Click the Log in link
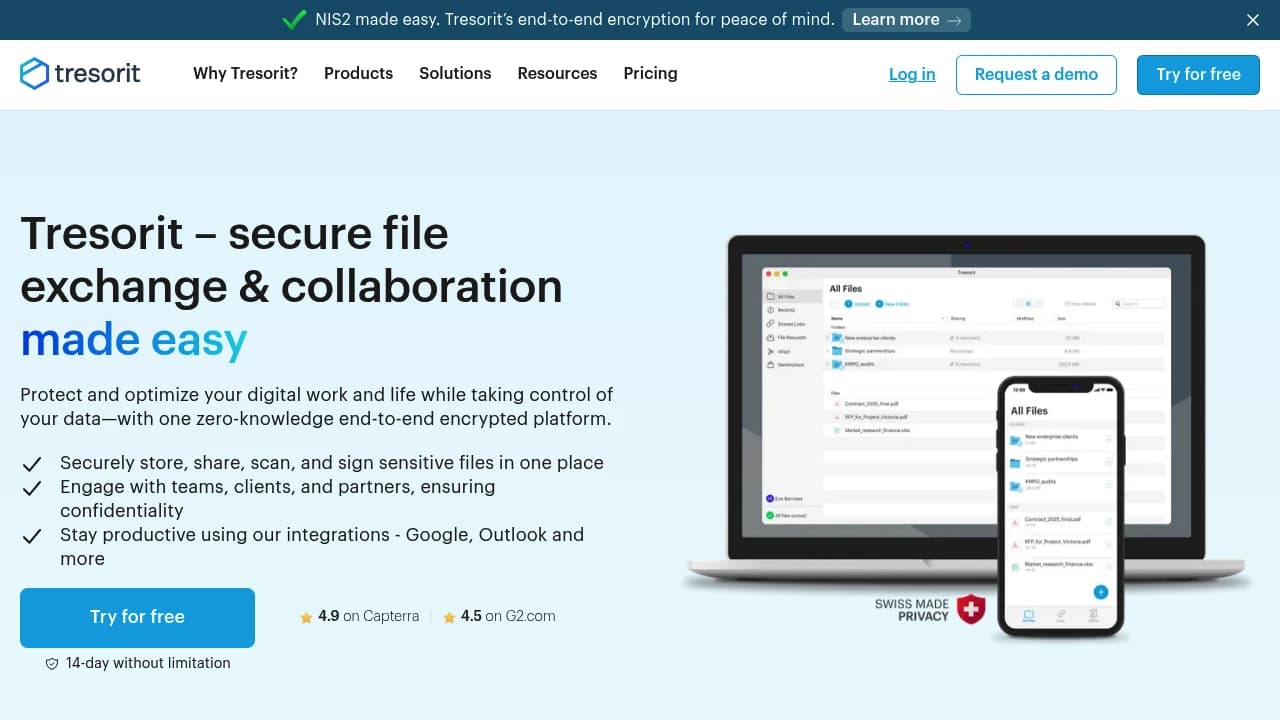1280x720 pixels. pos(912,74)
